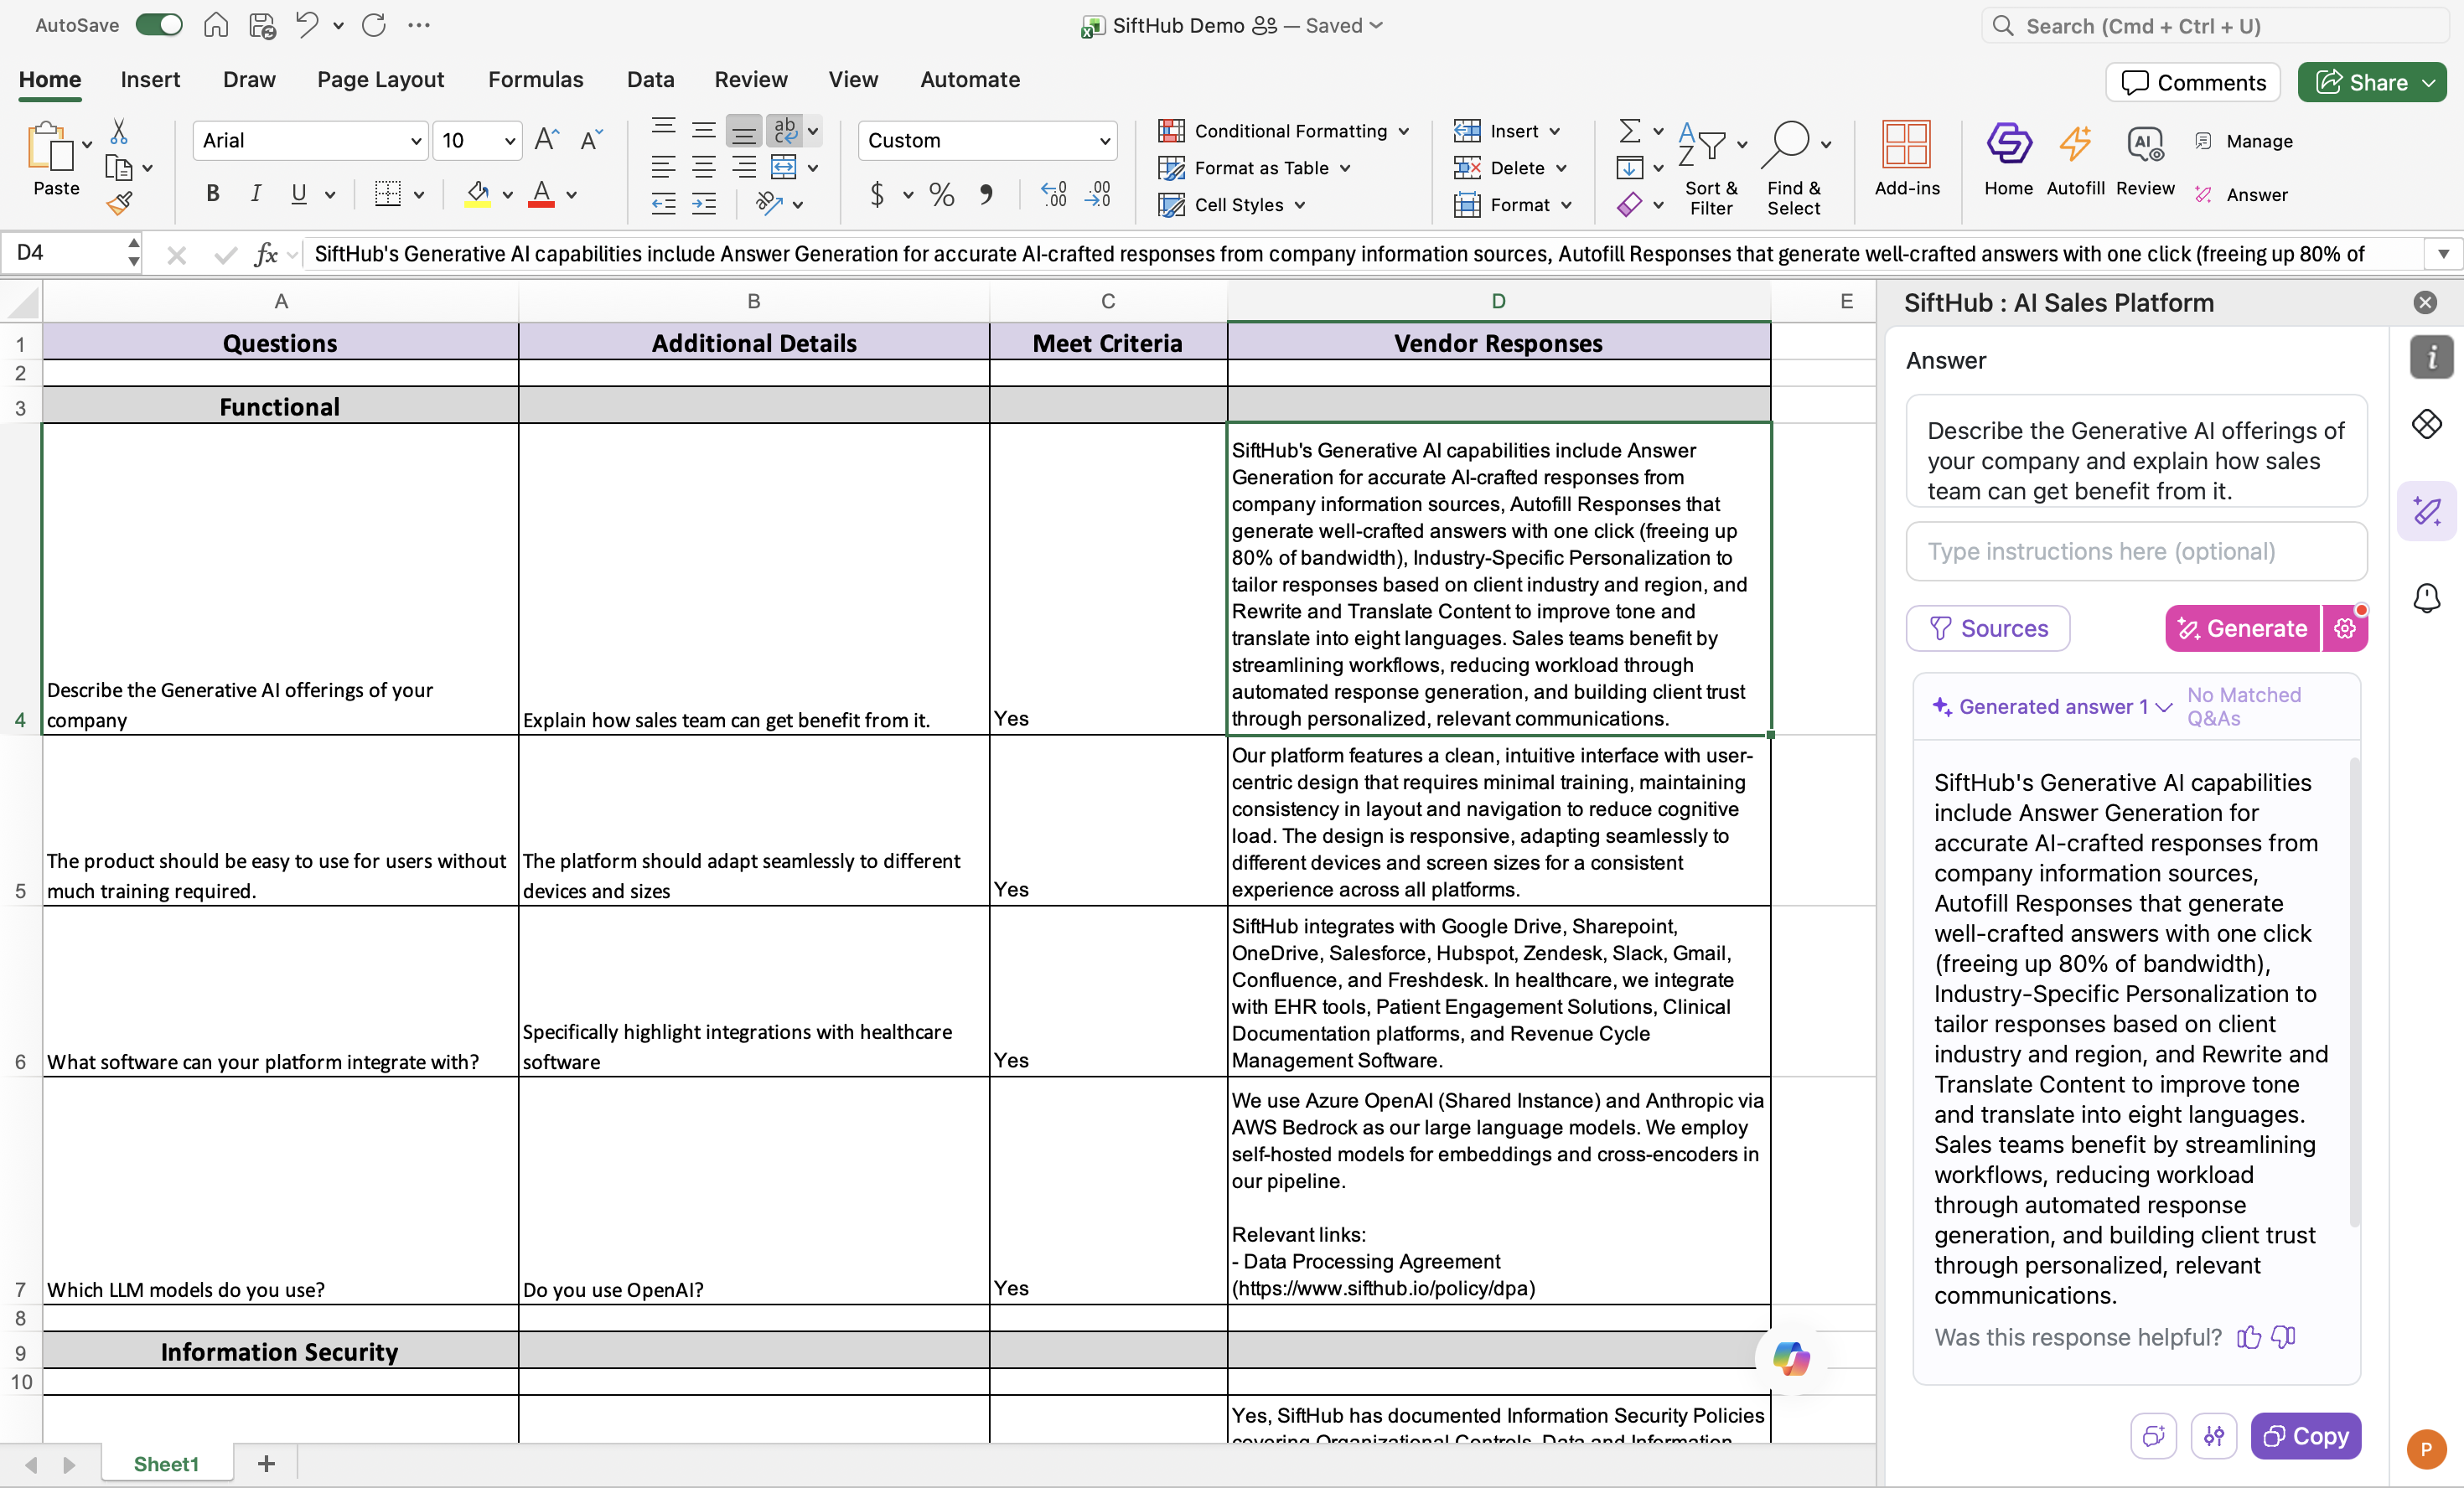
Task: Click the Copilot floating icon
Action: point(1790,1358)
